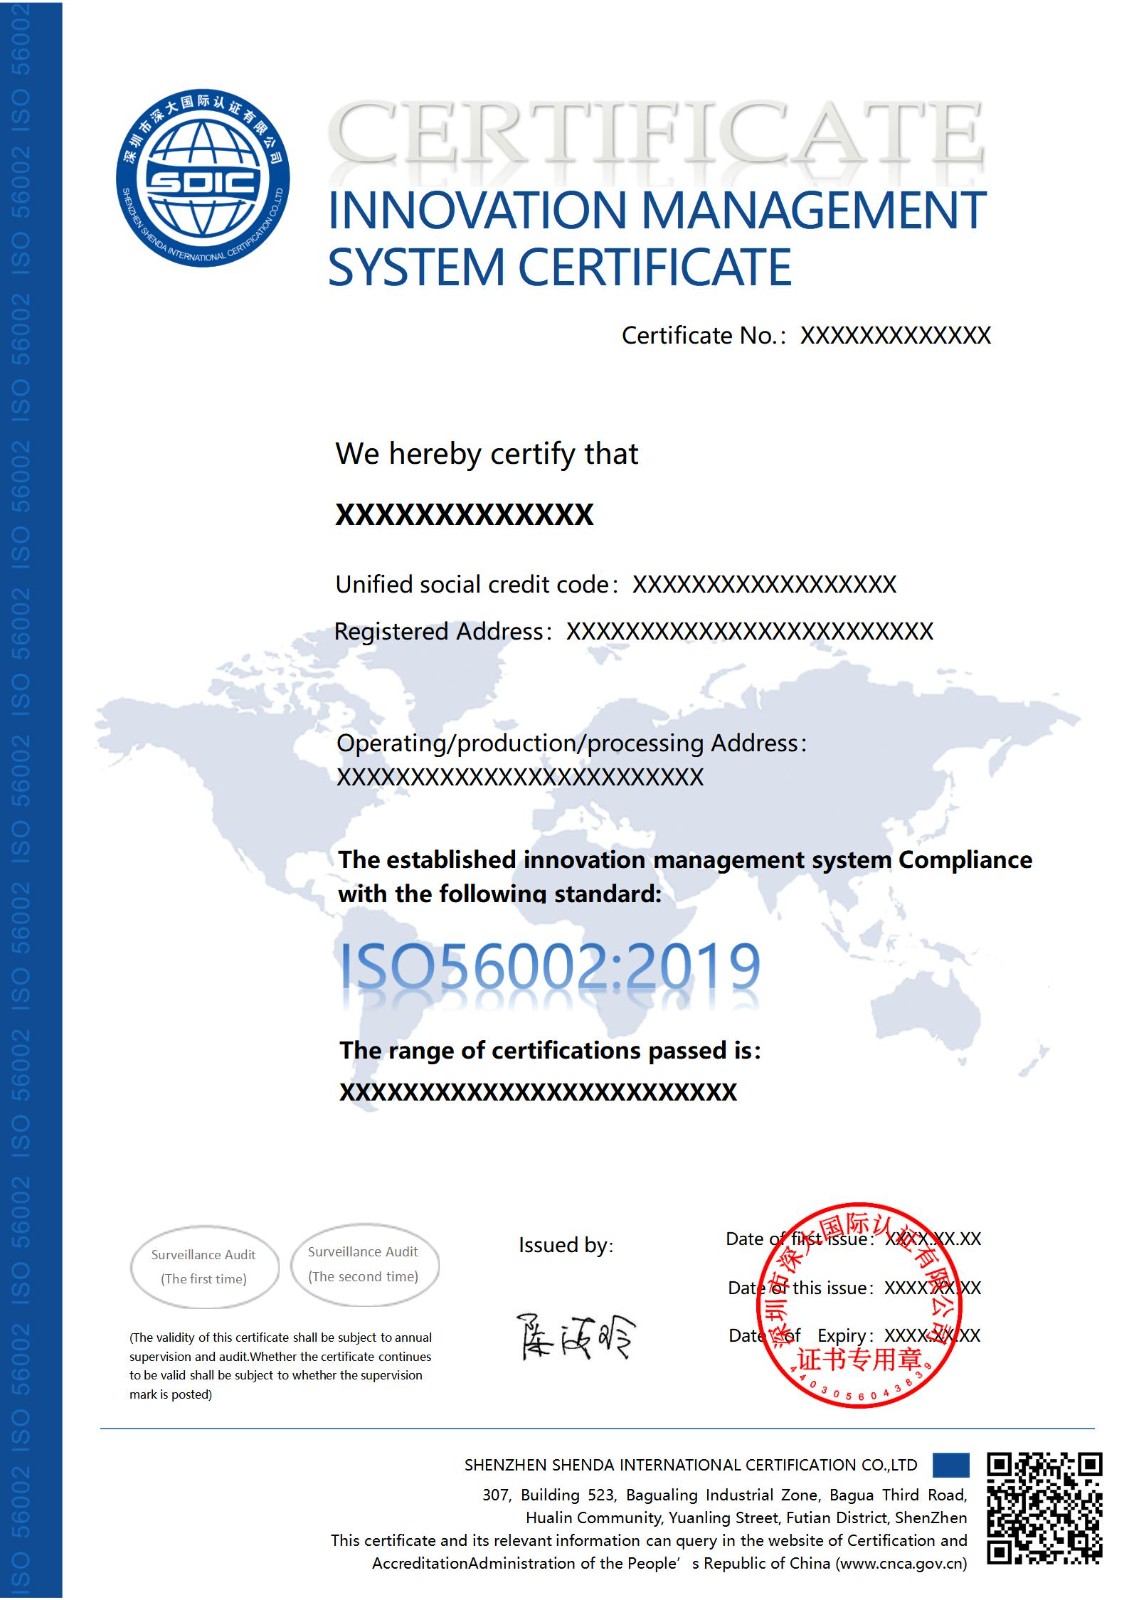
Task: Click 'SHENZHEN SHENDA INTERNATIONAL CERTIFICATION CO.,LTD' text
Action: pos(691,1465)
